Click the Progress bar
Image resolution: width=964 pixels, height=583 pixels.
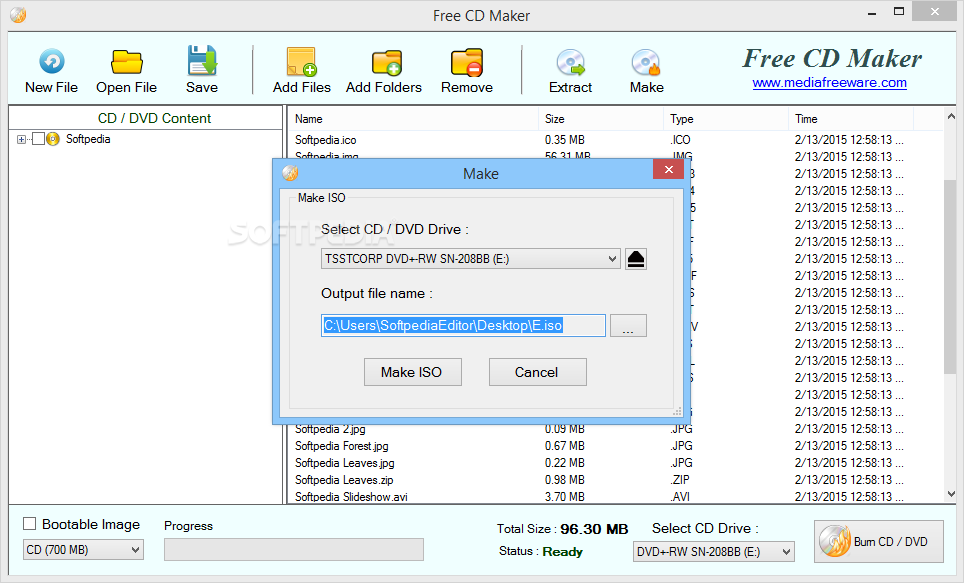(x=294, y=550)
